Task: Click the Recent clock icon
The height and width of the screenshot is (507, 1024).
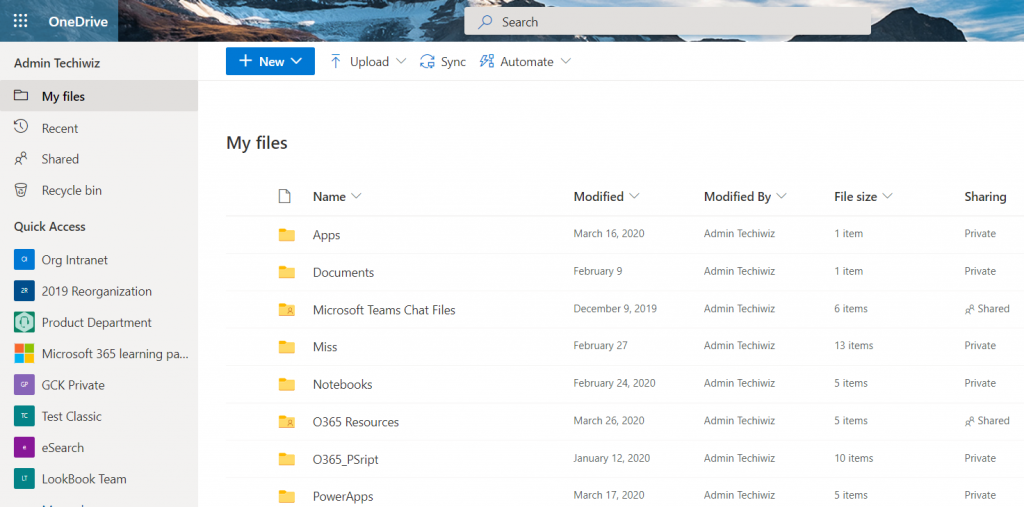Action: [21, 127]
